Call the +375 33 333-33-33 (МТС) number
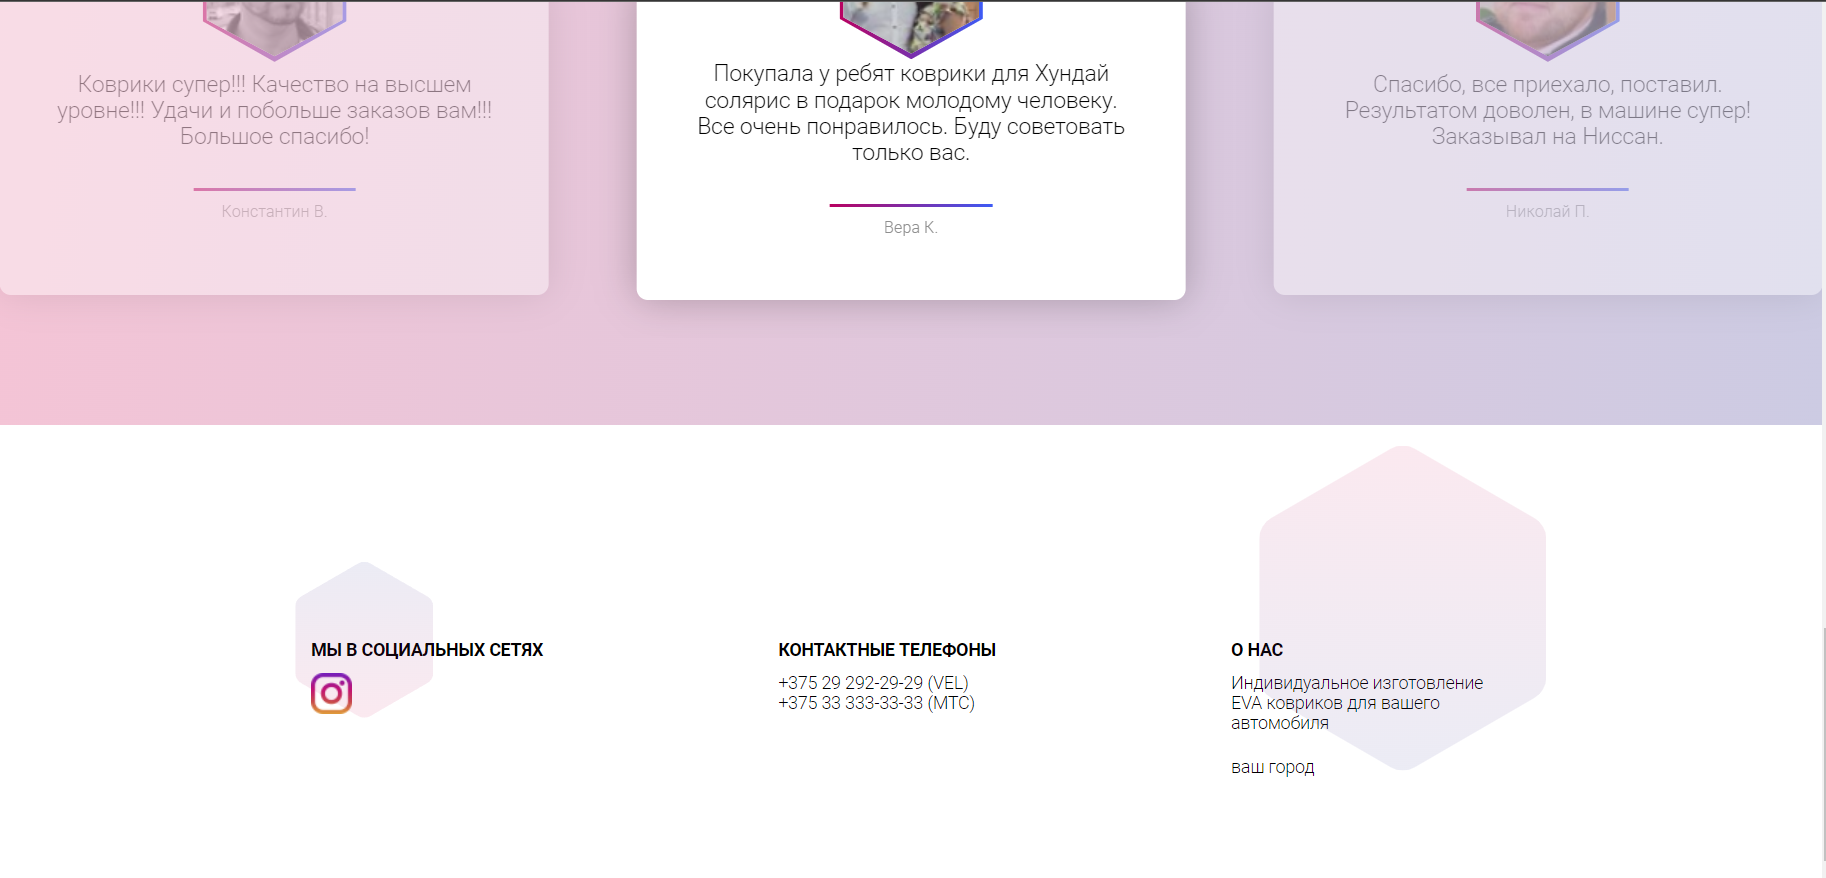Image resolution: width=1826 pixels, height=878 pixels. (x=876, y=703)
